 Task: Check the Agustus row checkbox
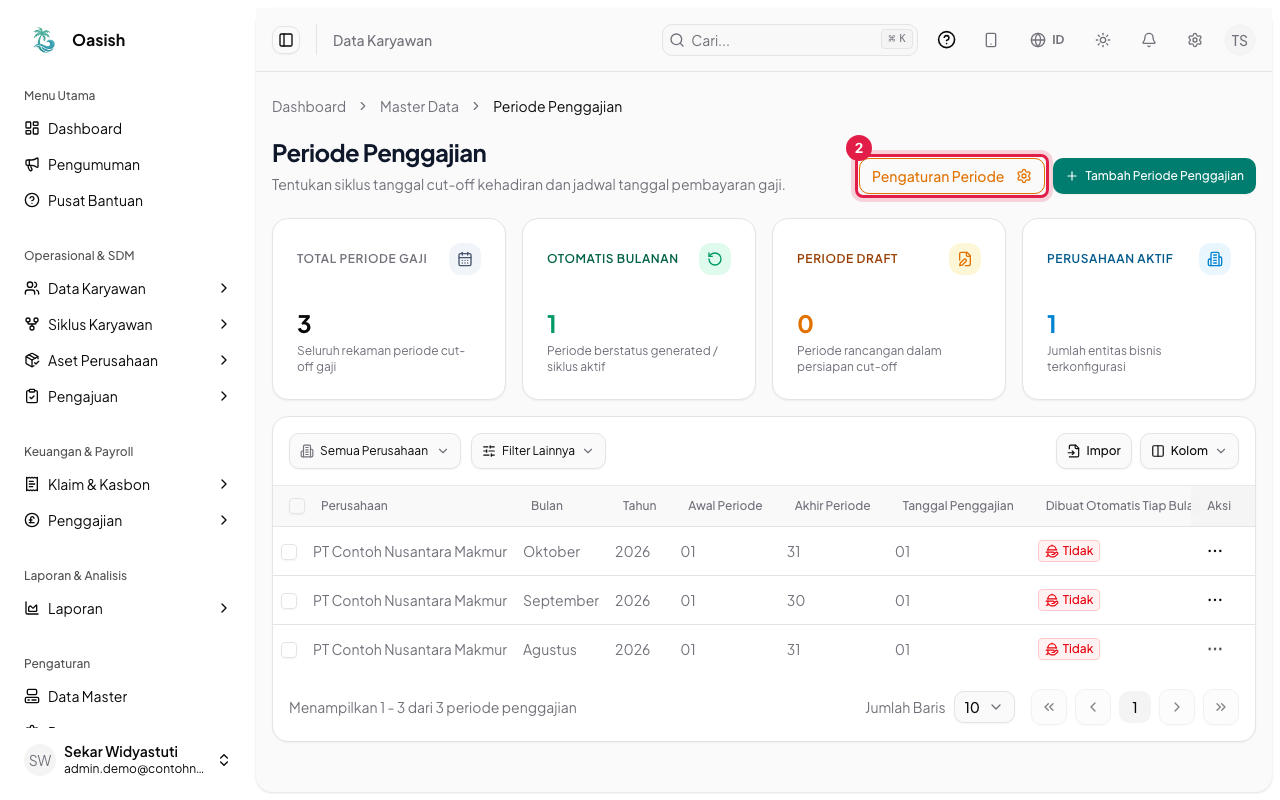289,650
